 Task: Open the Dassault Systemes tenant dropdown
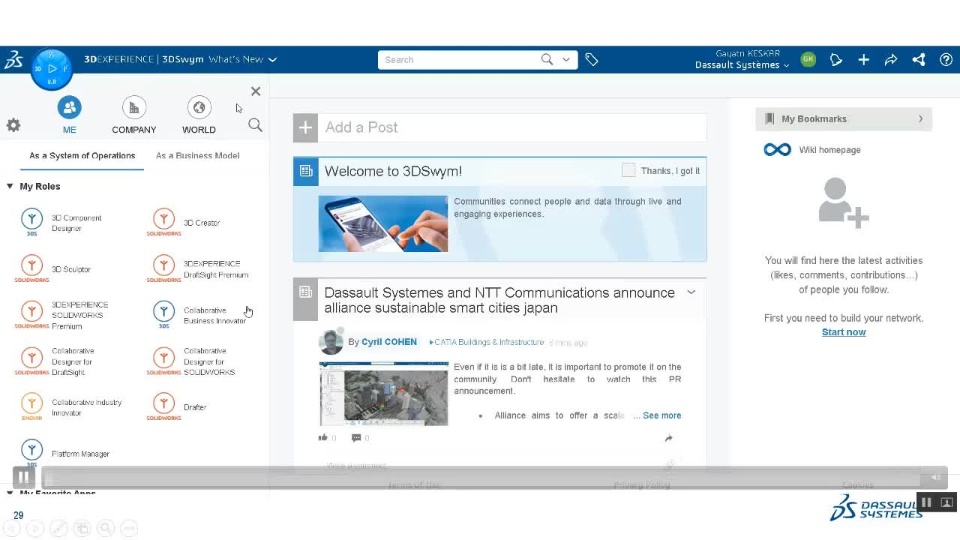point(742,65)
